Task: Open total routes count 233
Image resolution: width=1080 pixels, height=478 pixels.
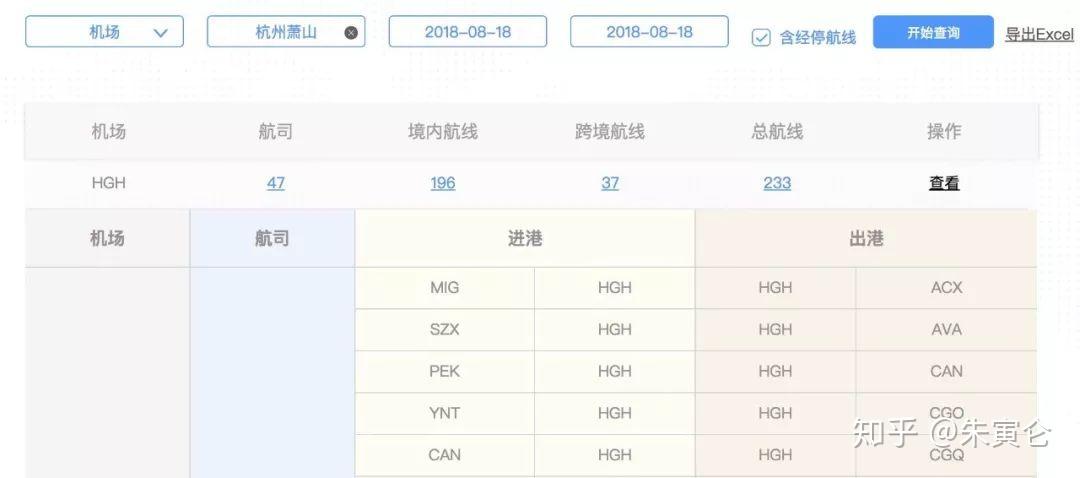Action: [x=777, y=183]
